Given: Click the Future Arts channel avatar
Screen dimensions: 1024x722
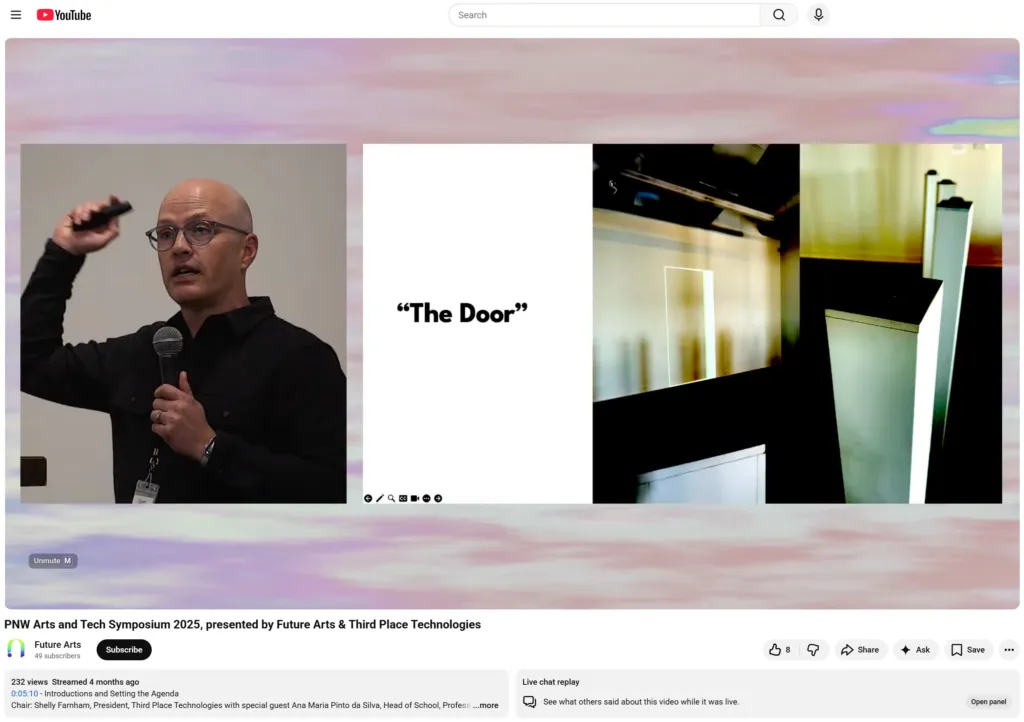Looking at the screenshot, I should pyautogui.click(x=16, y=650).
